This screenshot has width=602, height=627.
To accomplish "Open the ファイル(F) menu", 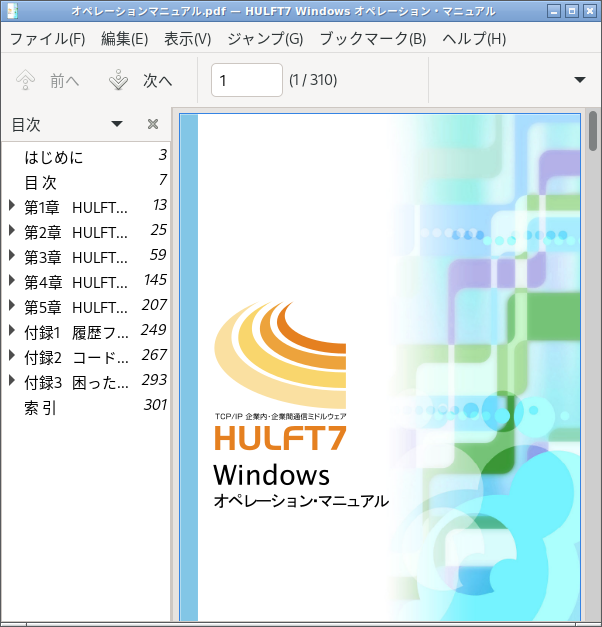I will (47, 39).
